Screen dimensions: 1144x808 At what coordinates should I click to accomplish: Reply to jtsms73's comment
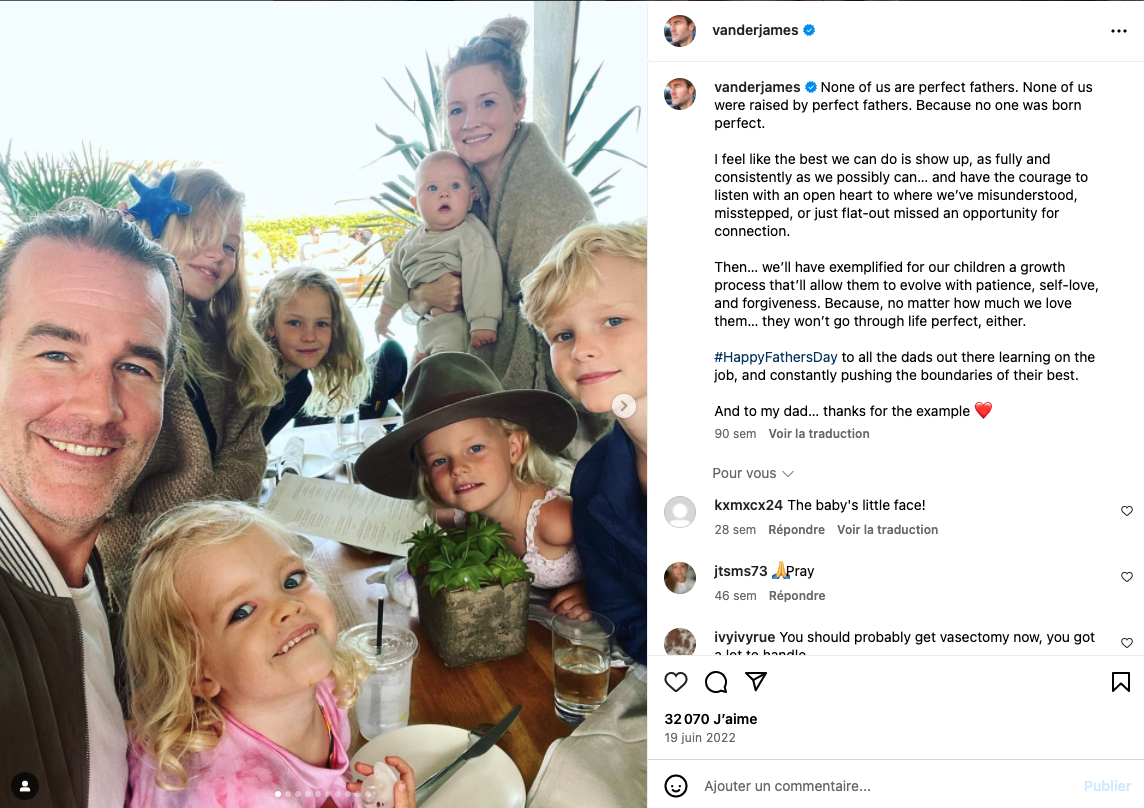point(797,596)
